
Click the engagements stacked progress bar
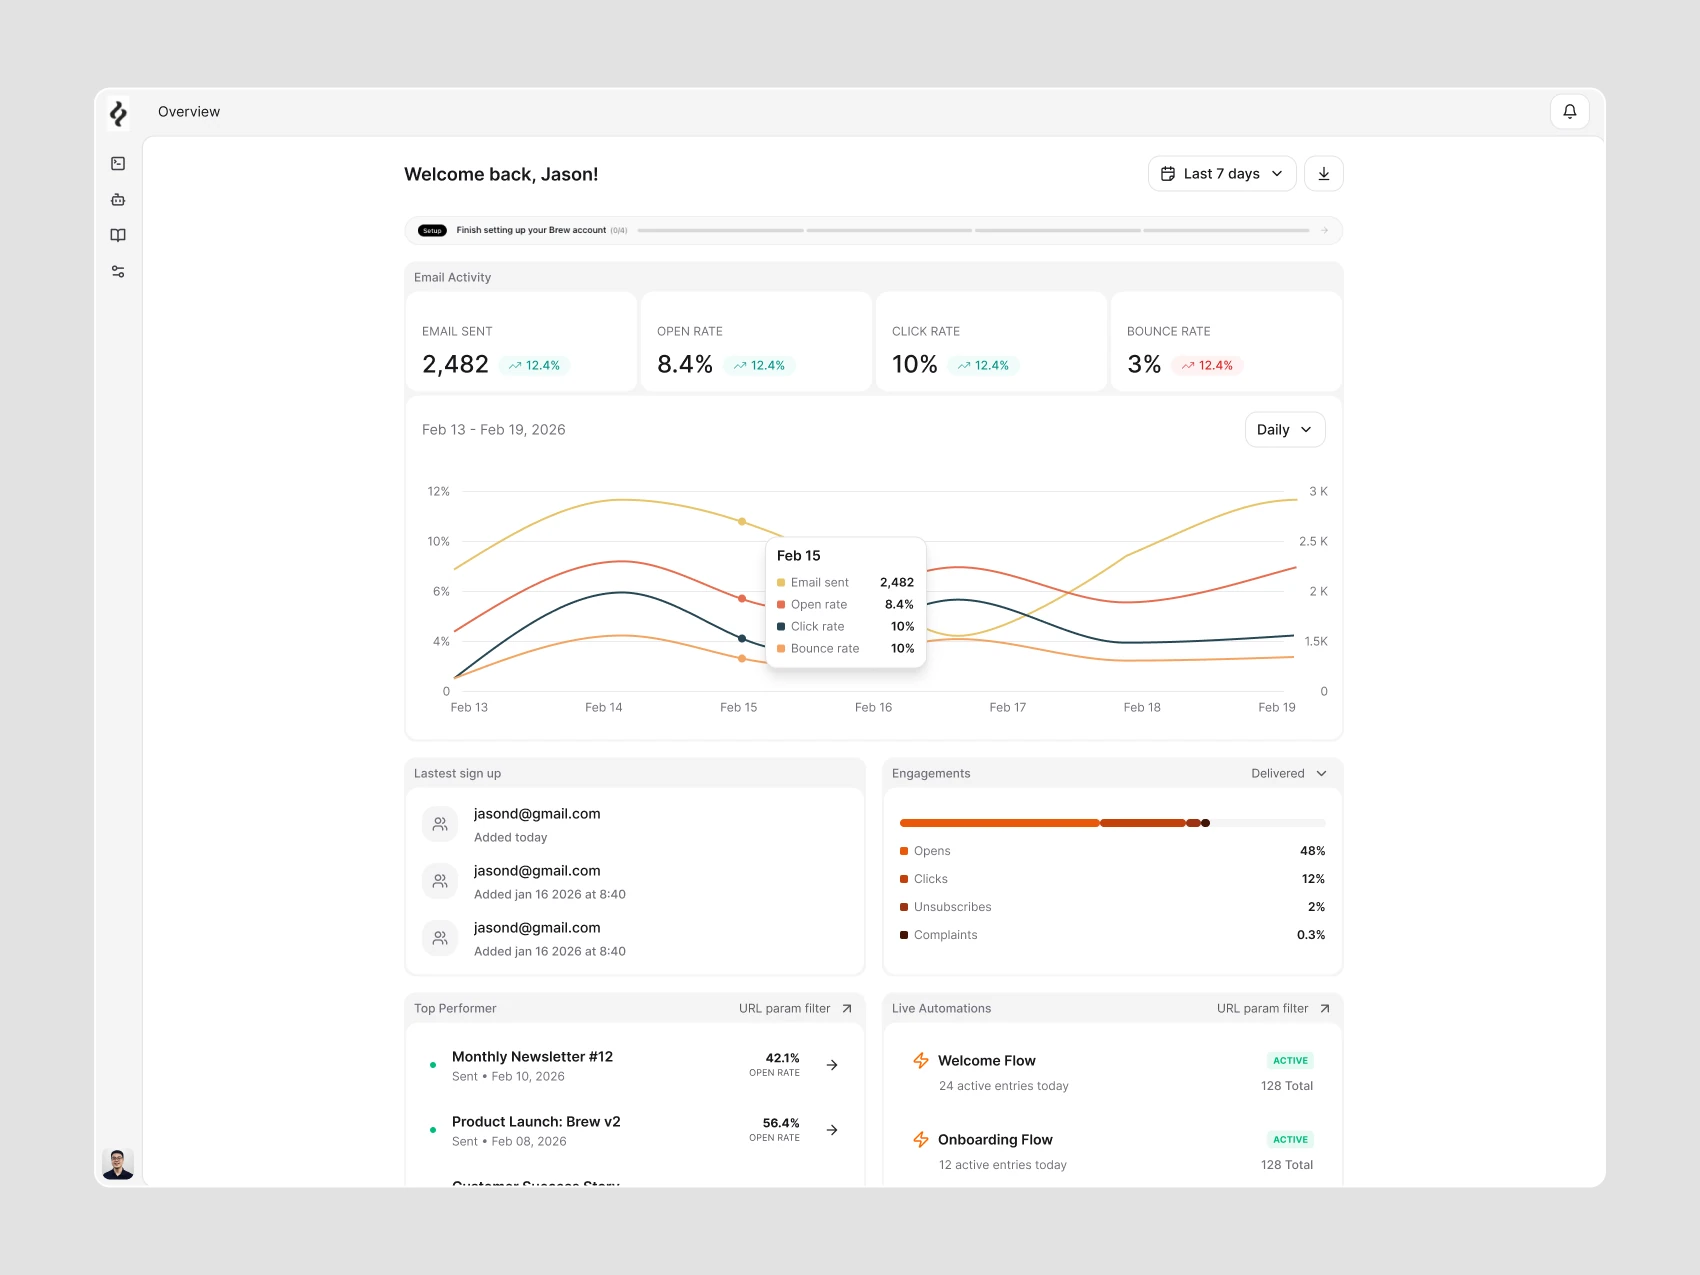(x=1113, y=823)
